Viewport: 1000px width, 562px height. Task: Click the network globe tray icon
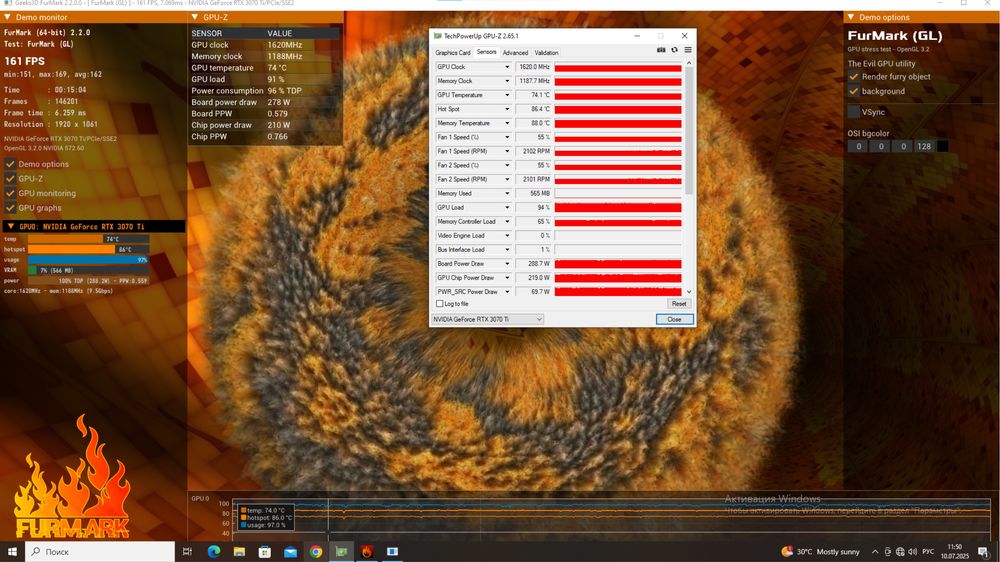coord(900,551)
